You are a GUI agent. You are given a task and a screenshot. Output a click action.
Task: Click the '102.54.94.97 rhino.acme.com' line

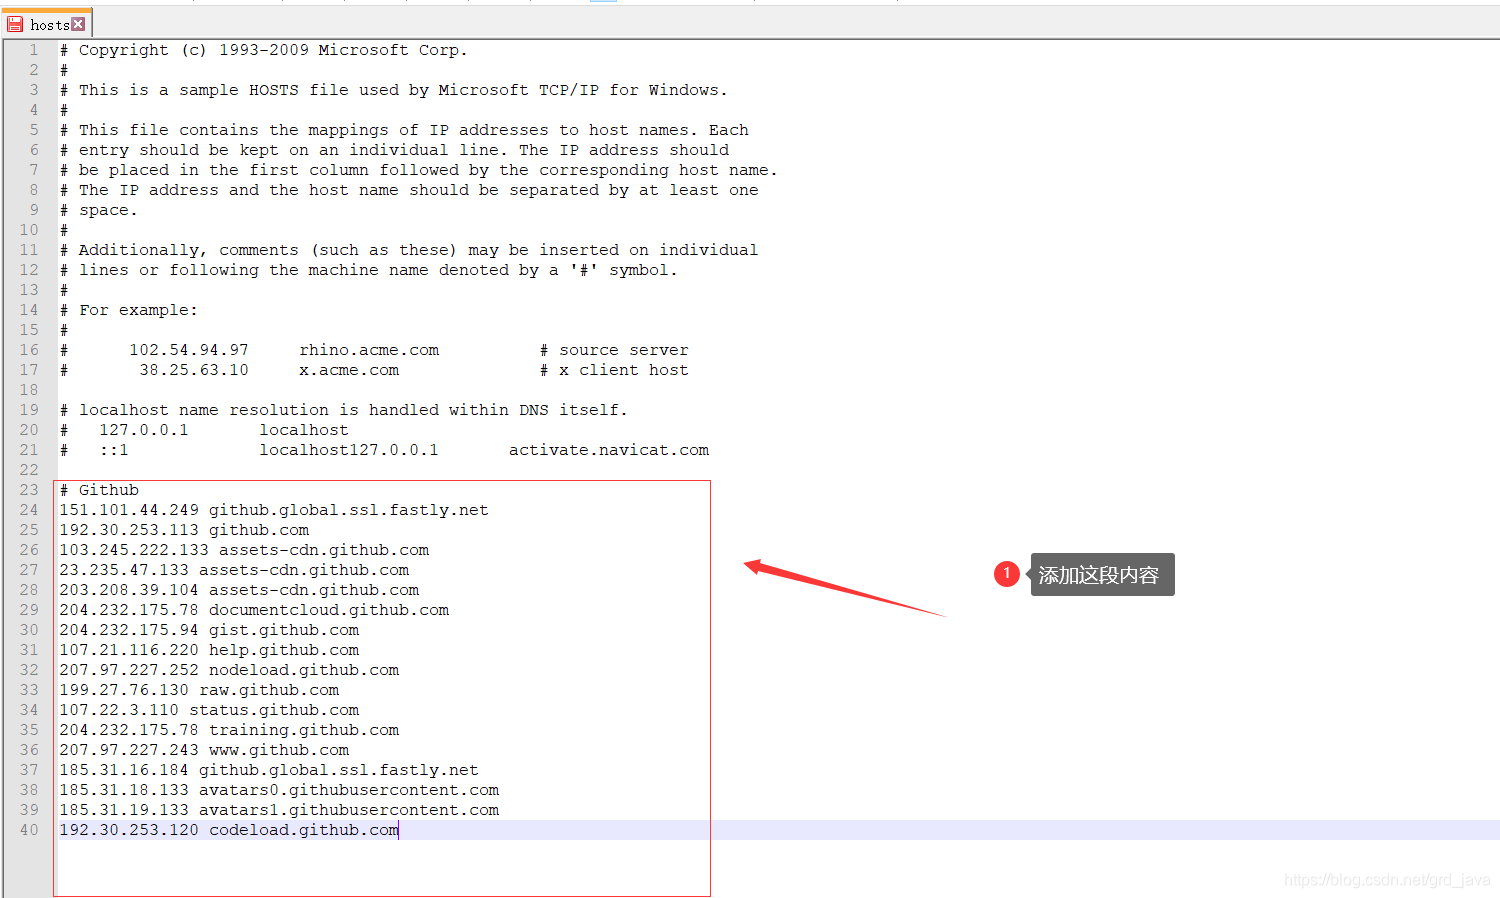point(374,350)
